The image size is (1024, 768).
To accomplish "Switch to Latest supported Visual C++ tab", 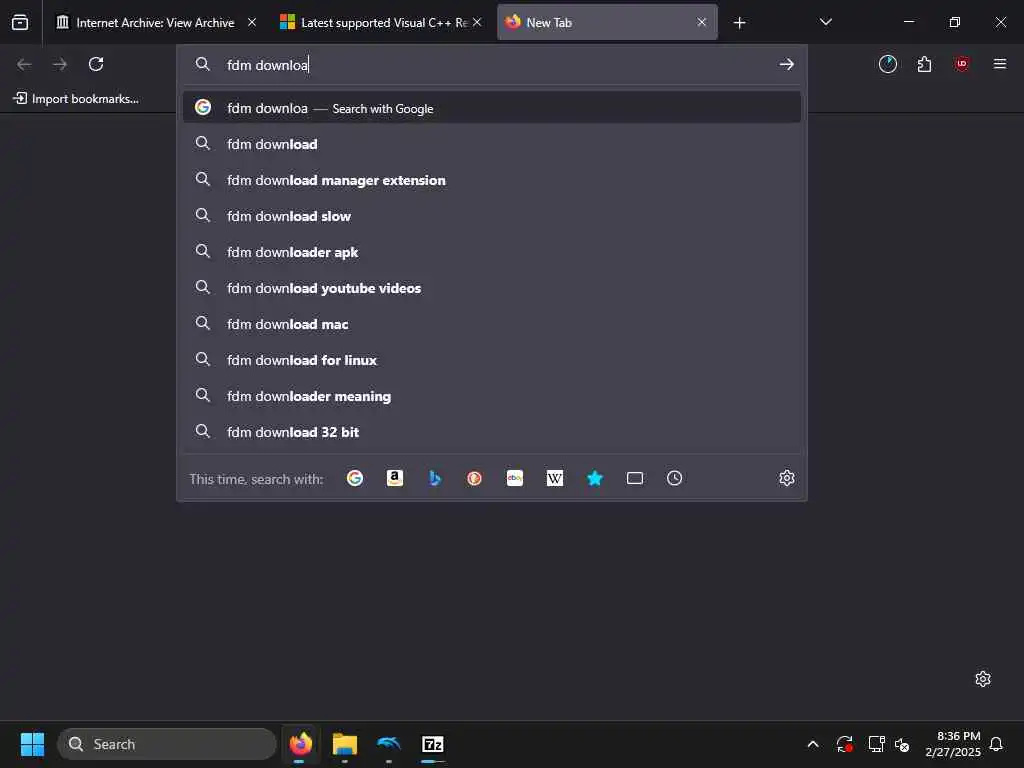I will coord(383,22).
